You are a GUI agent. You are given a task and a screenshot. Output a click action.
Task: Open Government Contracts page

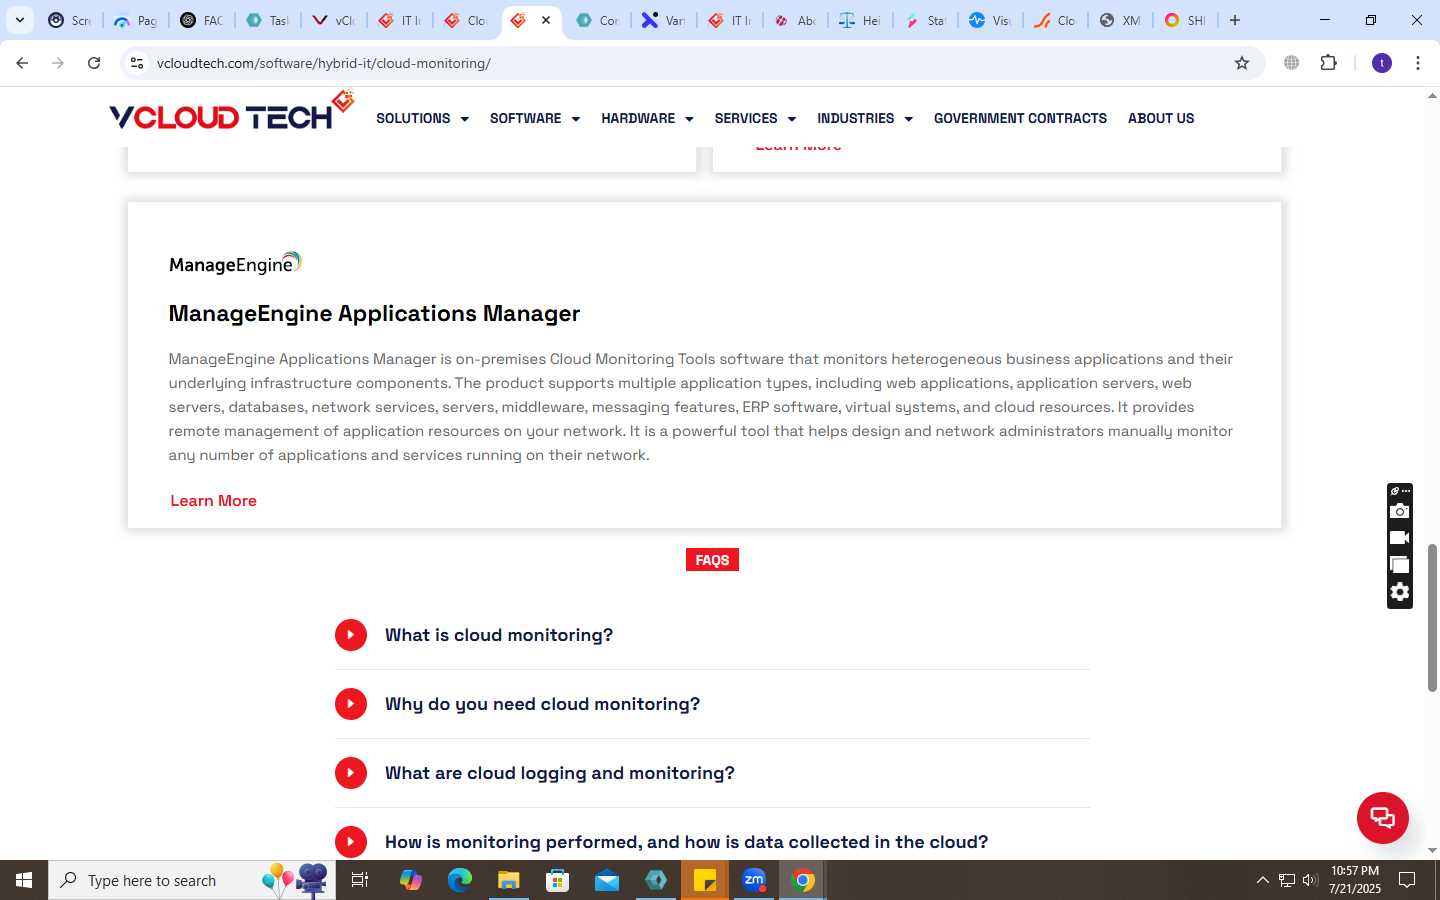click(x=1020, y=118)
